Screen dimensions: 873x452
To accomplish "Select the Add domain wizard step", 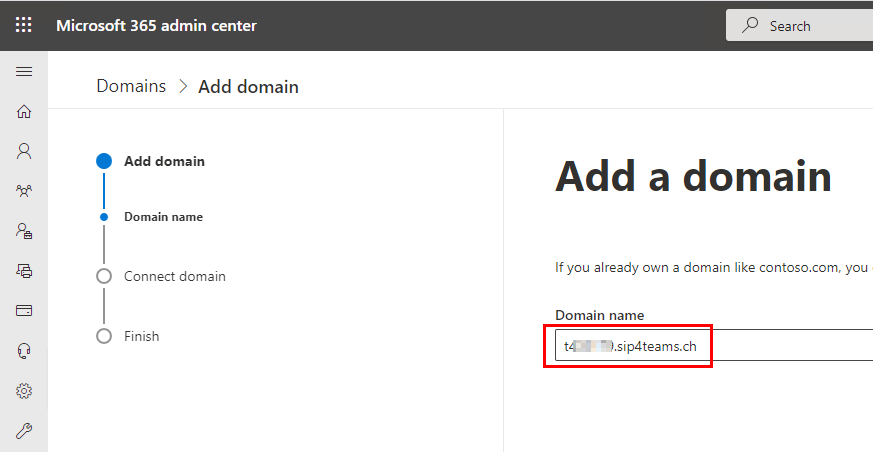I will tap(164, 161).
